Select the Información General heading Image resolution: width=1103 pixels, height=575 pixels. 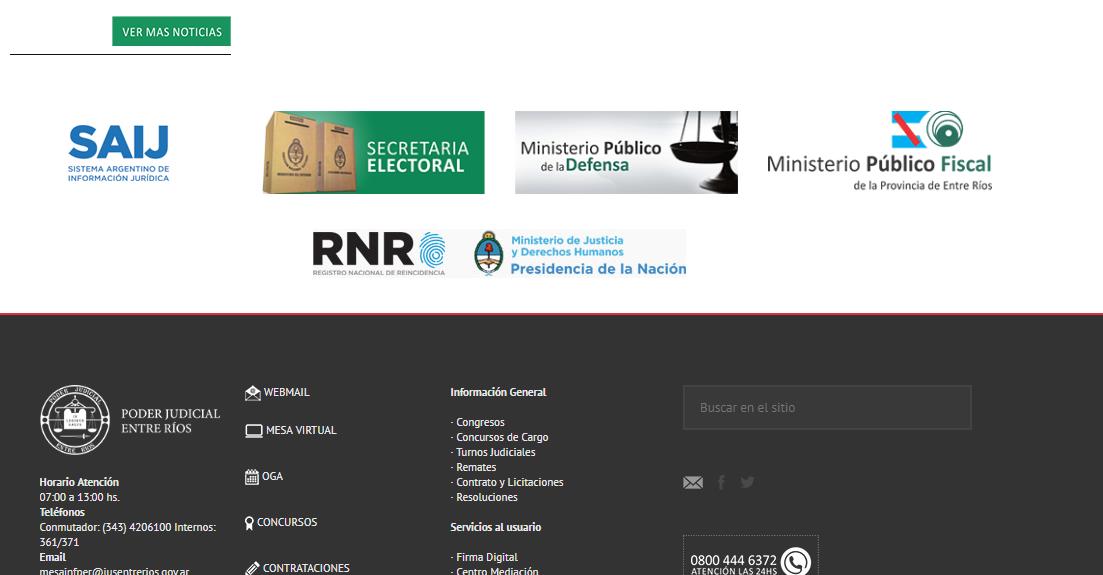[x=498, y=392]
